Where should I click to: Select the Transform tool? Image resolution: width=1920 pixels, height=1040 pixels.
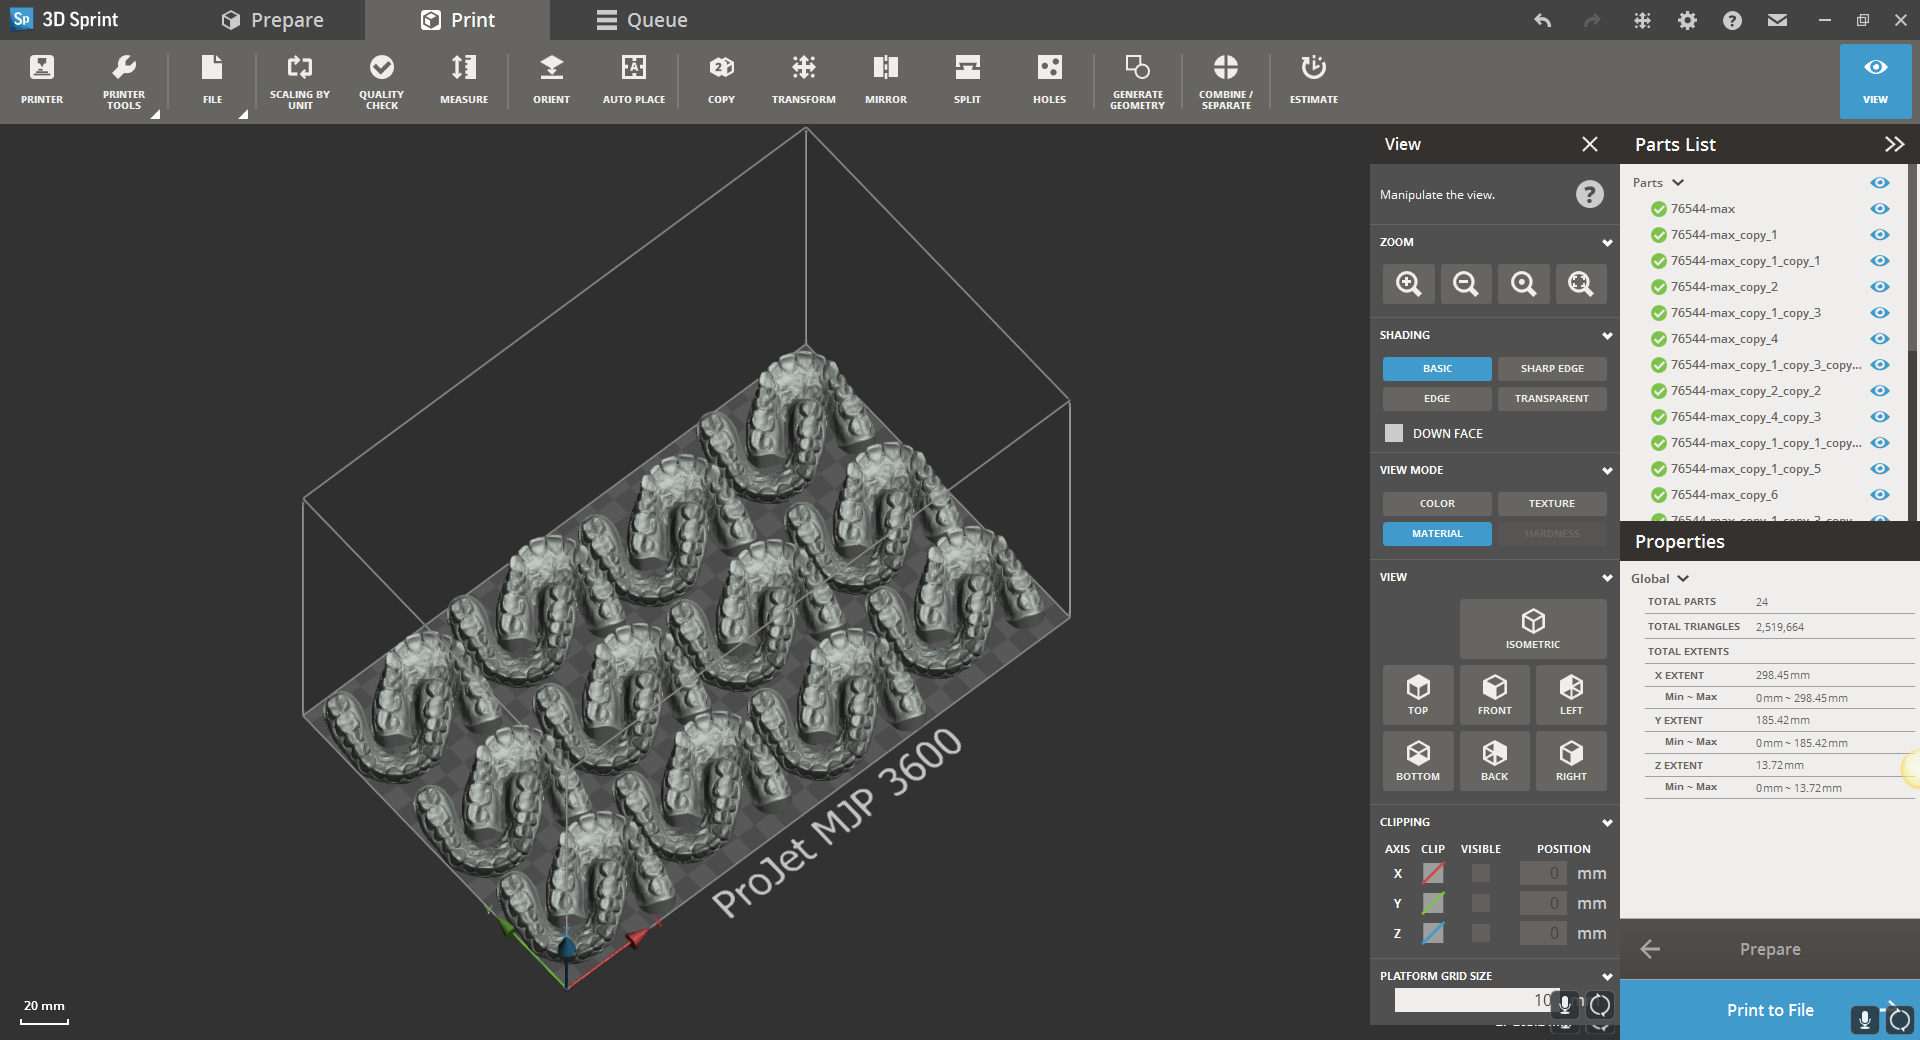coord(803,80)
